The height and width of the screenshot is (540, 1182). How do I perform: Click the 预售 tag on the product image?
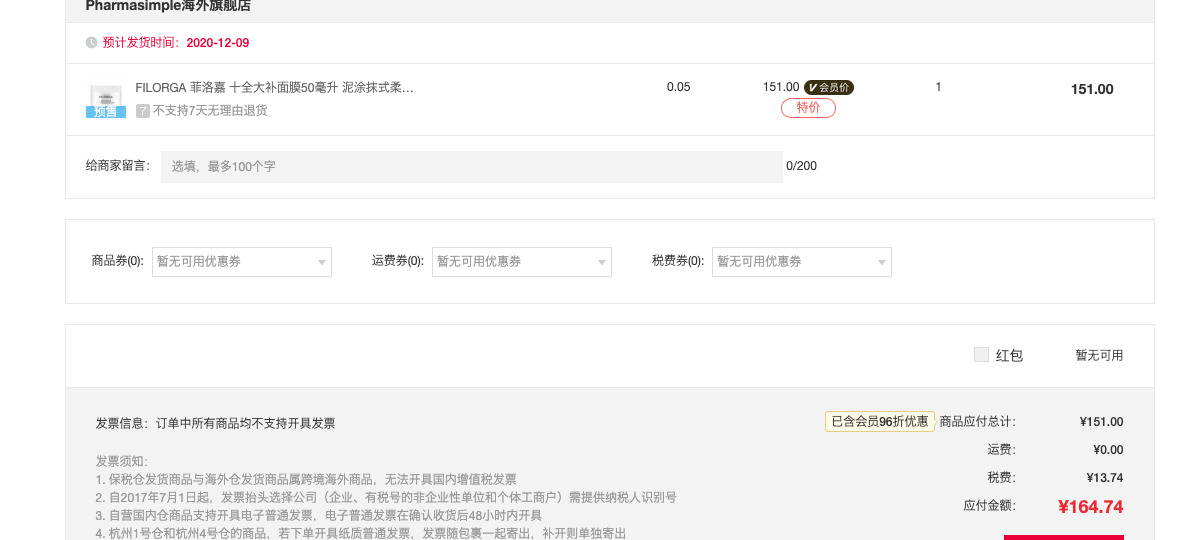[106, 112]
